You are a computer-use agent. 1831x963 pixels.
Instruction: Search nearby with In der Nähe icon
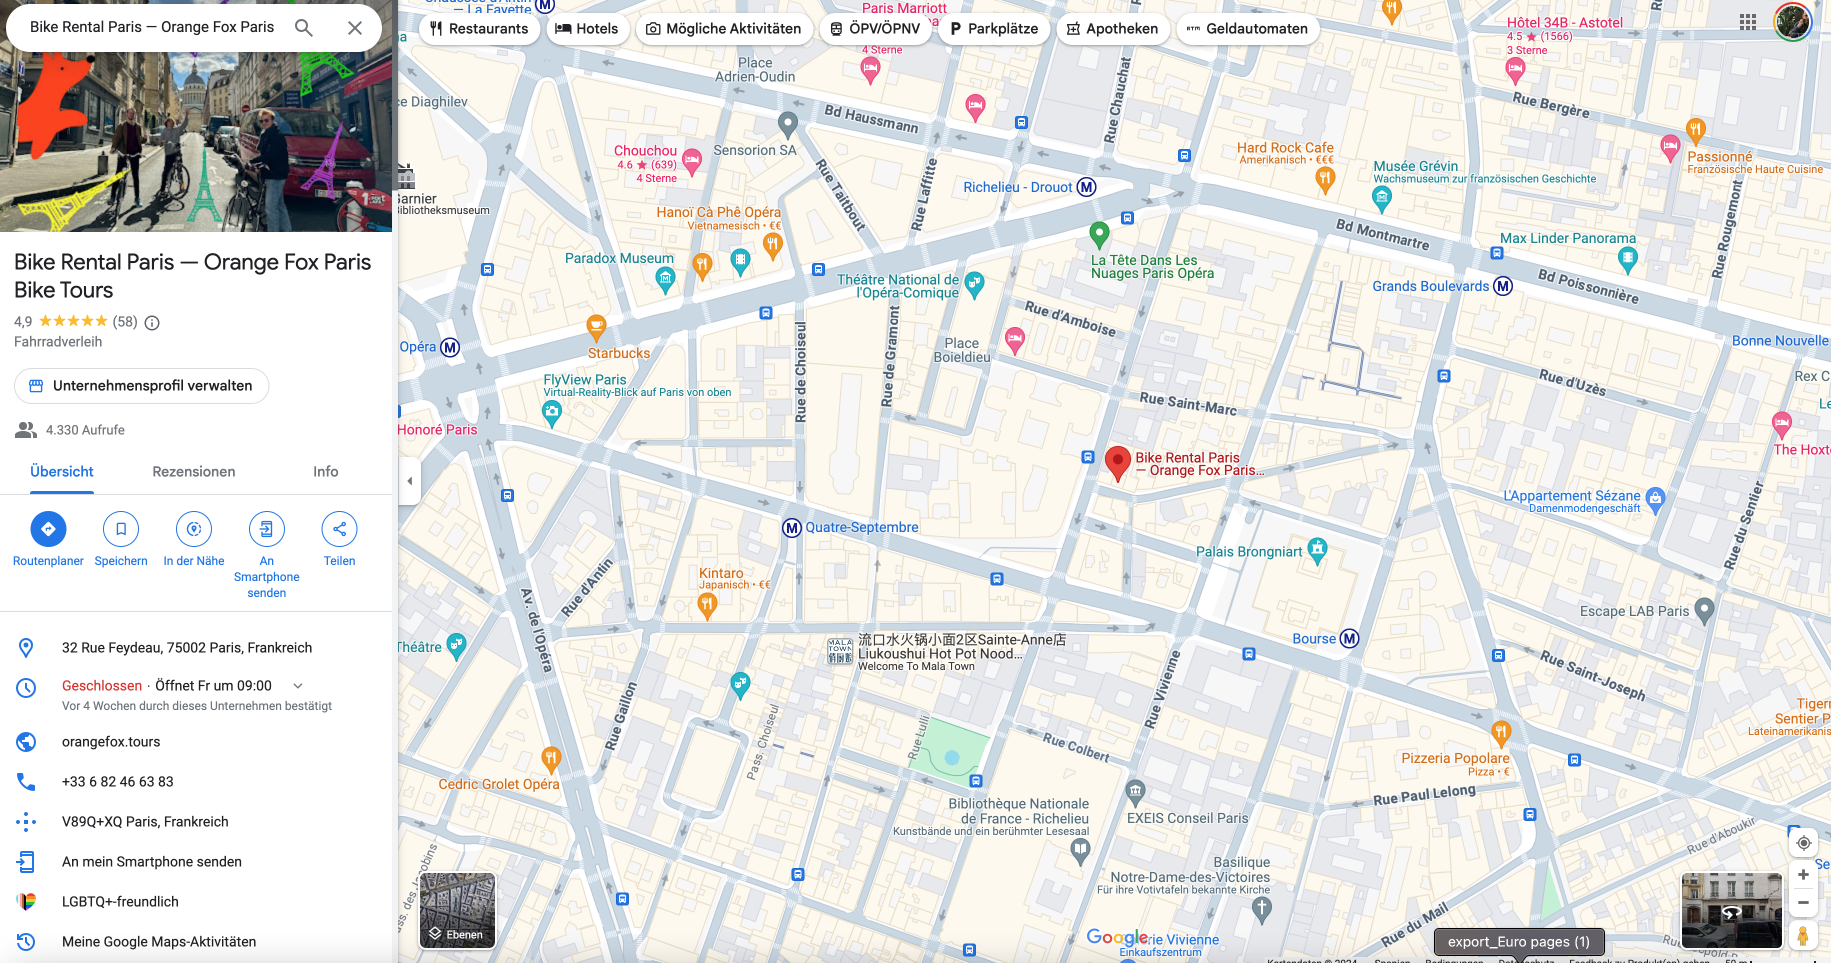click(x=194, y=529)
